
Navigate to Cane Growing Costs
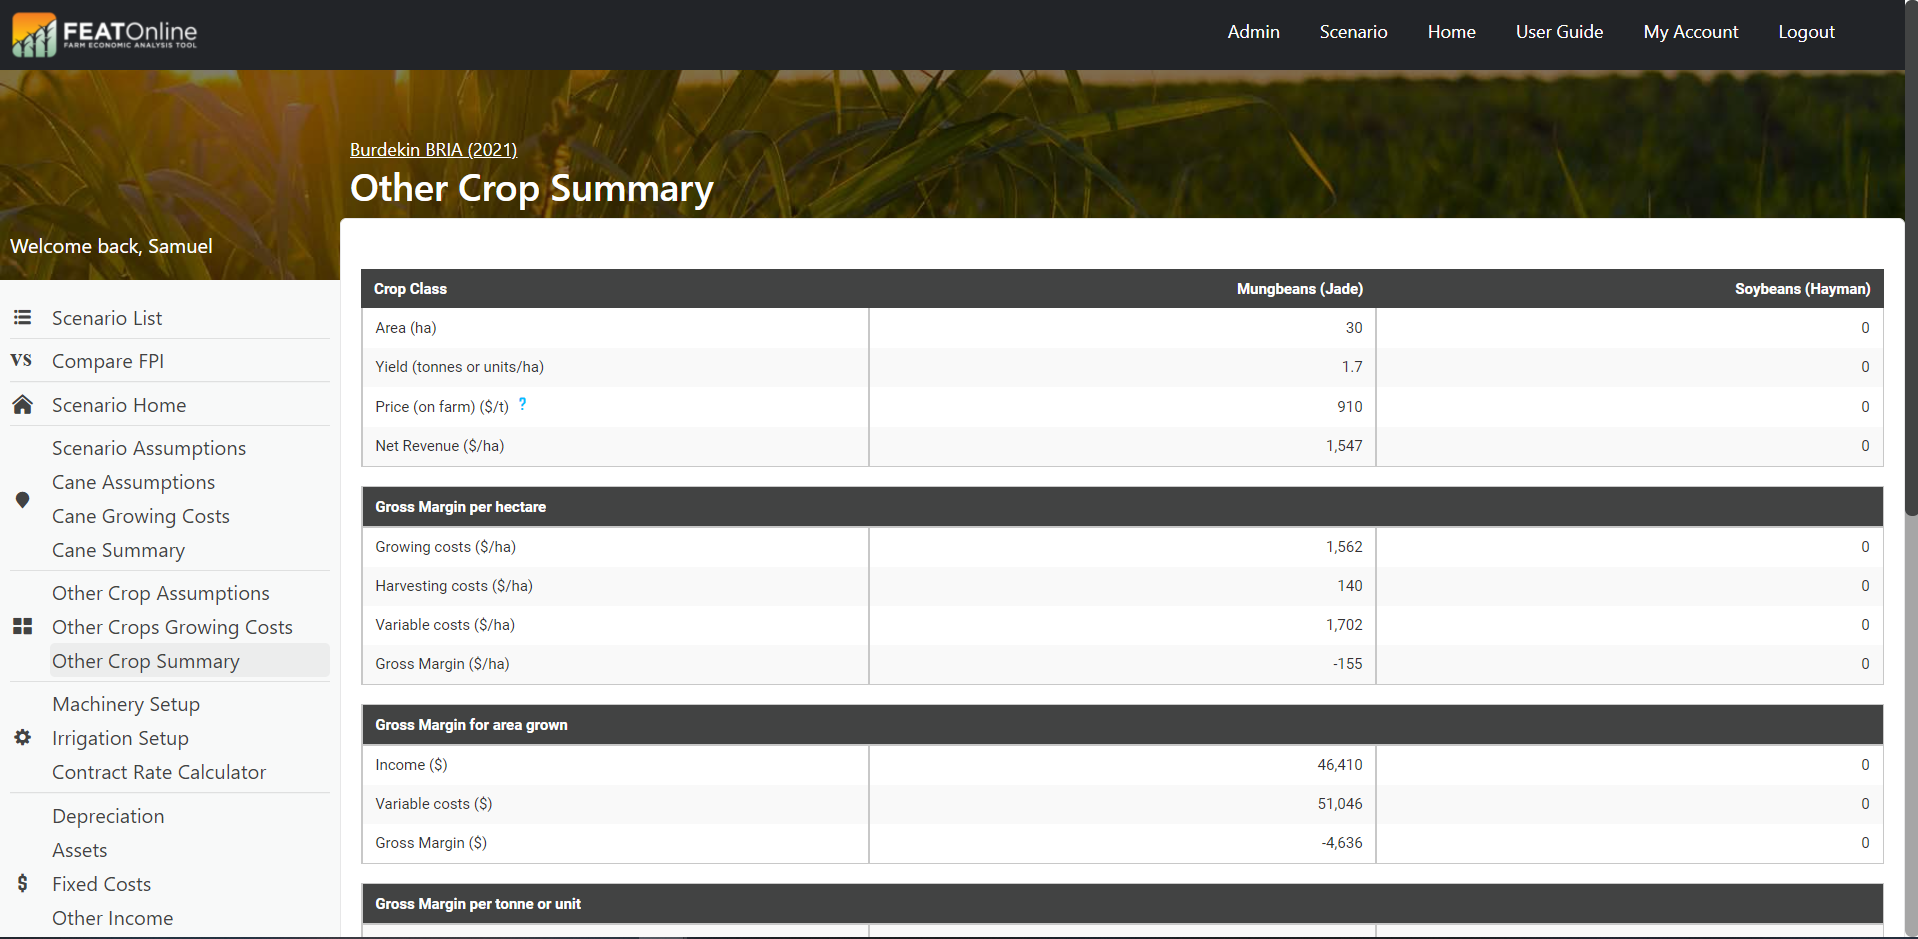(141, 516)
